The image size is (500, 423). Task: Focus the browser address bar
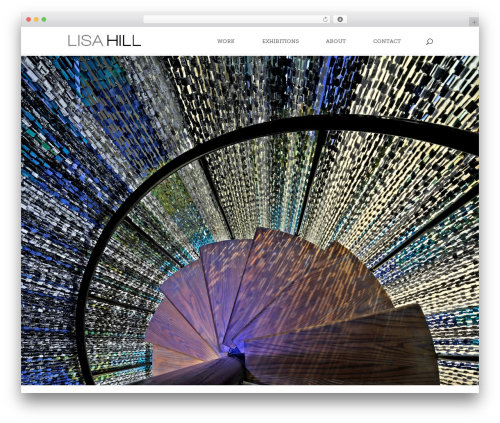point(237,19)
